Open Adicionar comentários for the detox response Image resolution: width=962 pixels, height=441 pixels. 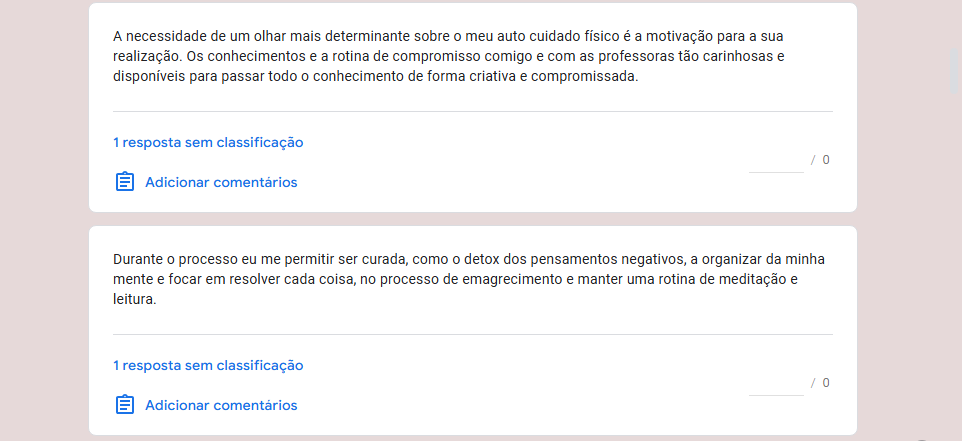[x=221, y=405]
